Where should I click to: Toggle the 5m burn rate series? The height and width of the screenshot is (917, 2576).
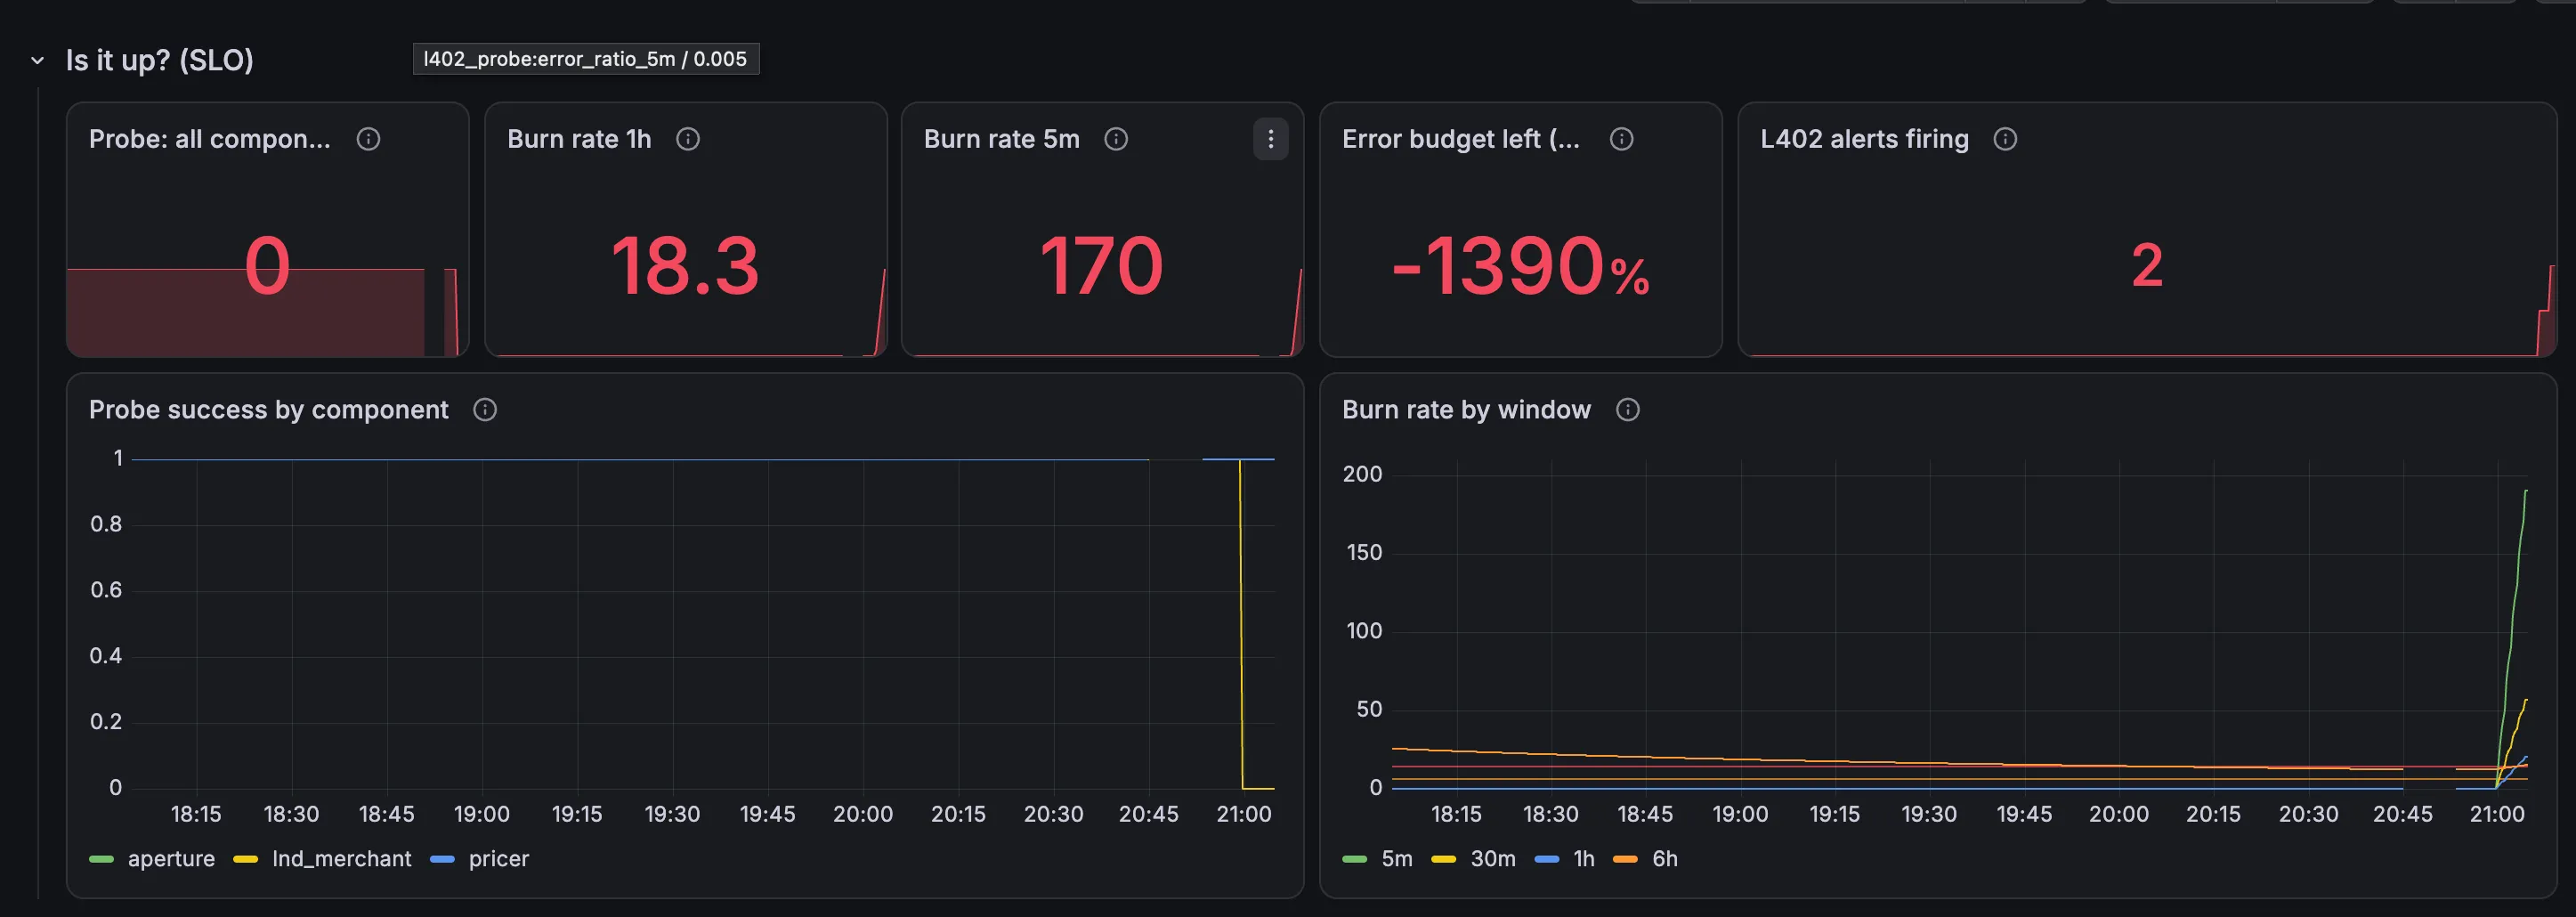point(1397,859)
